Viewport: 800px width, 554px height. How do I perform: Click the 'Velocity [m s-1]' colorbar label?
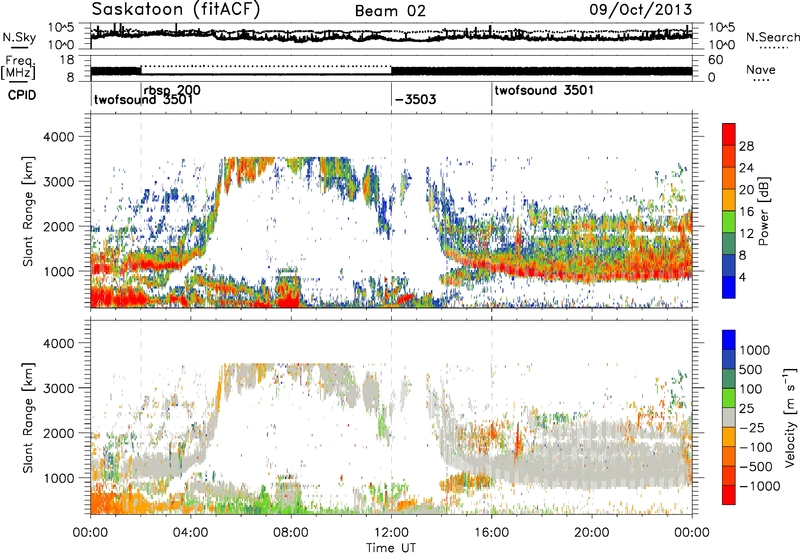790,418
